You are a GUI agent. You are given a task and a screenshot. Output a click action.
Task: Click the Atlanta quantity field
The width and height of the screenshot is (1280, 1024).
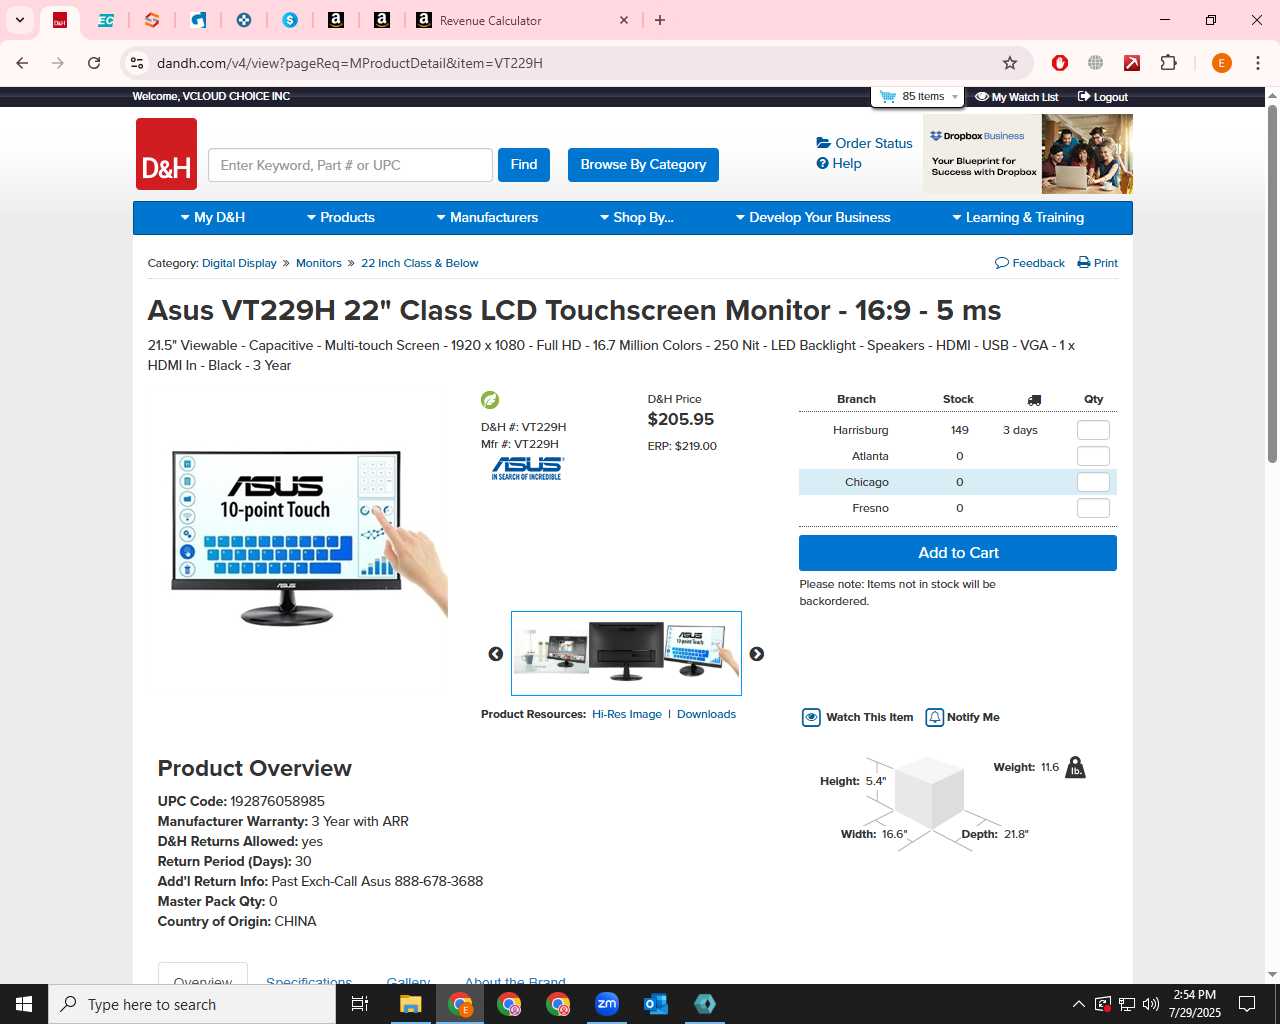click(1093, 456)
